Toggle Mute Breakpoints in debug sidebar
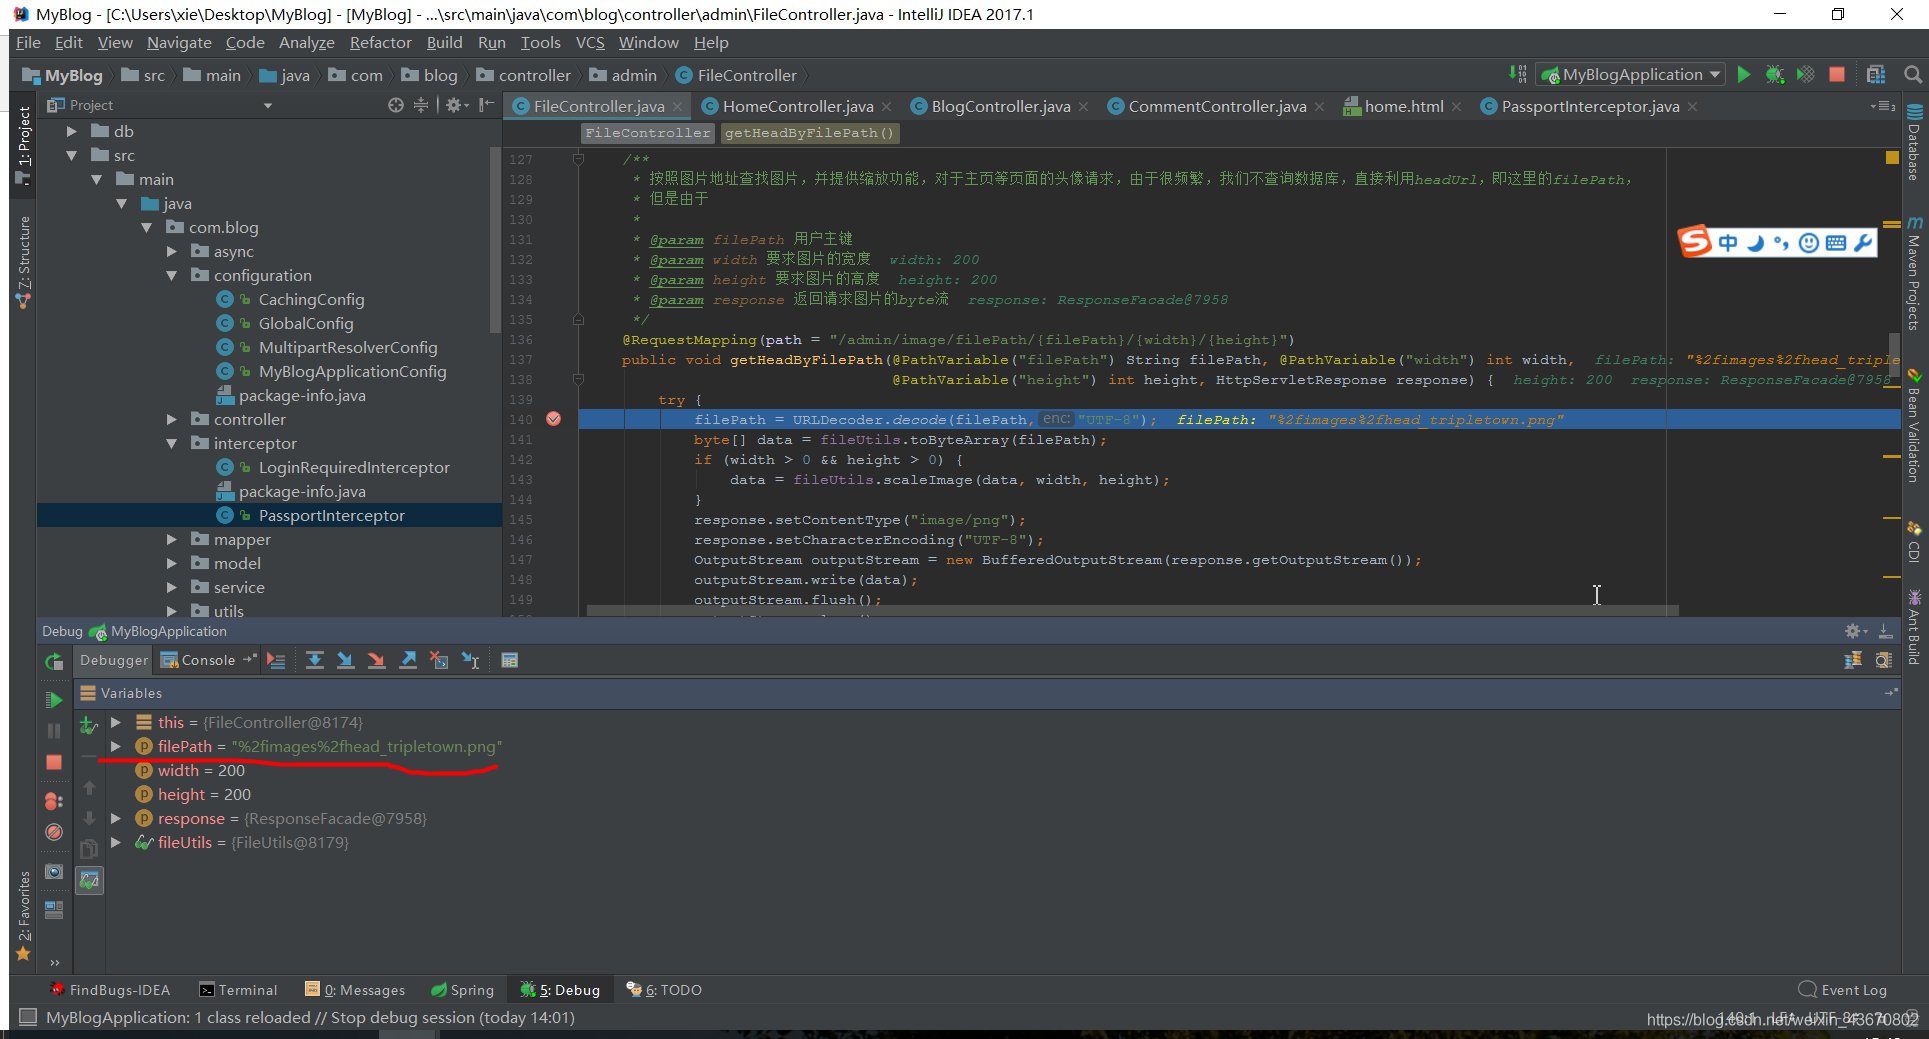1929x1039 pixels. point(54,832)
